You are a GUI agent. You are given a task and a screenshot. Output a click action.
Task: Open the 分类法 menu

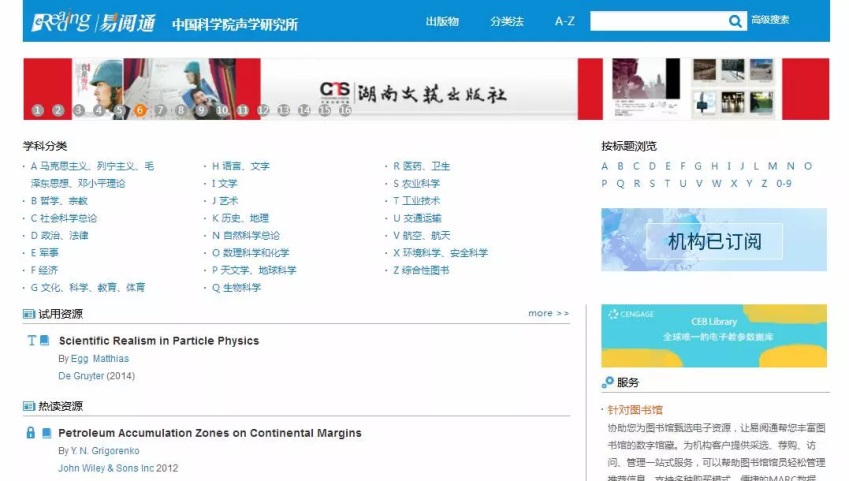[x=507, y=21]
